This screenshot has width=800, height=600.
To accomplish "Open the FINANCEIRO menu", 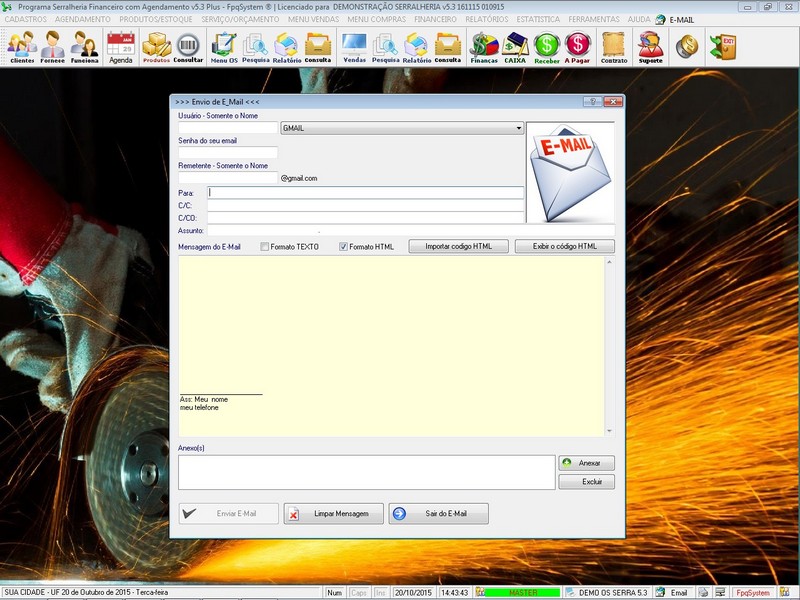I will (x=435, y=19).
